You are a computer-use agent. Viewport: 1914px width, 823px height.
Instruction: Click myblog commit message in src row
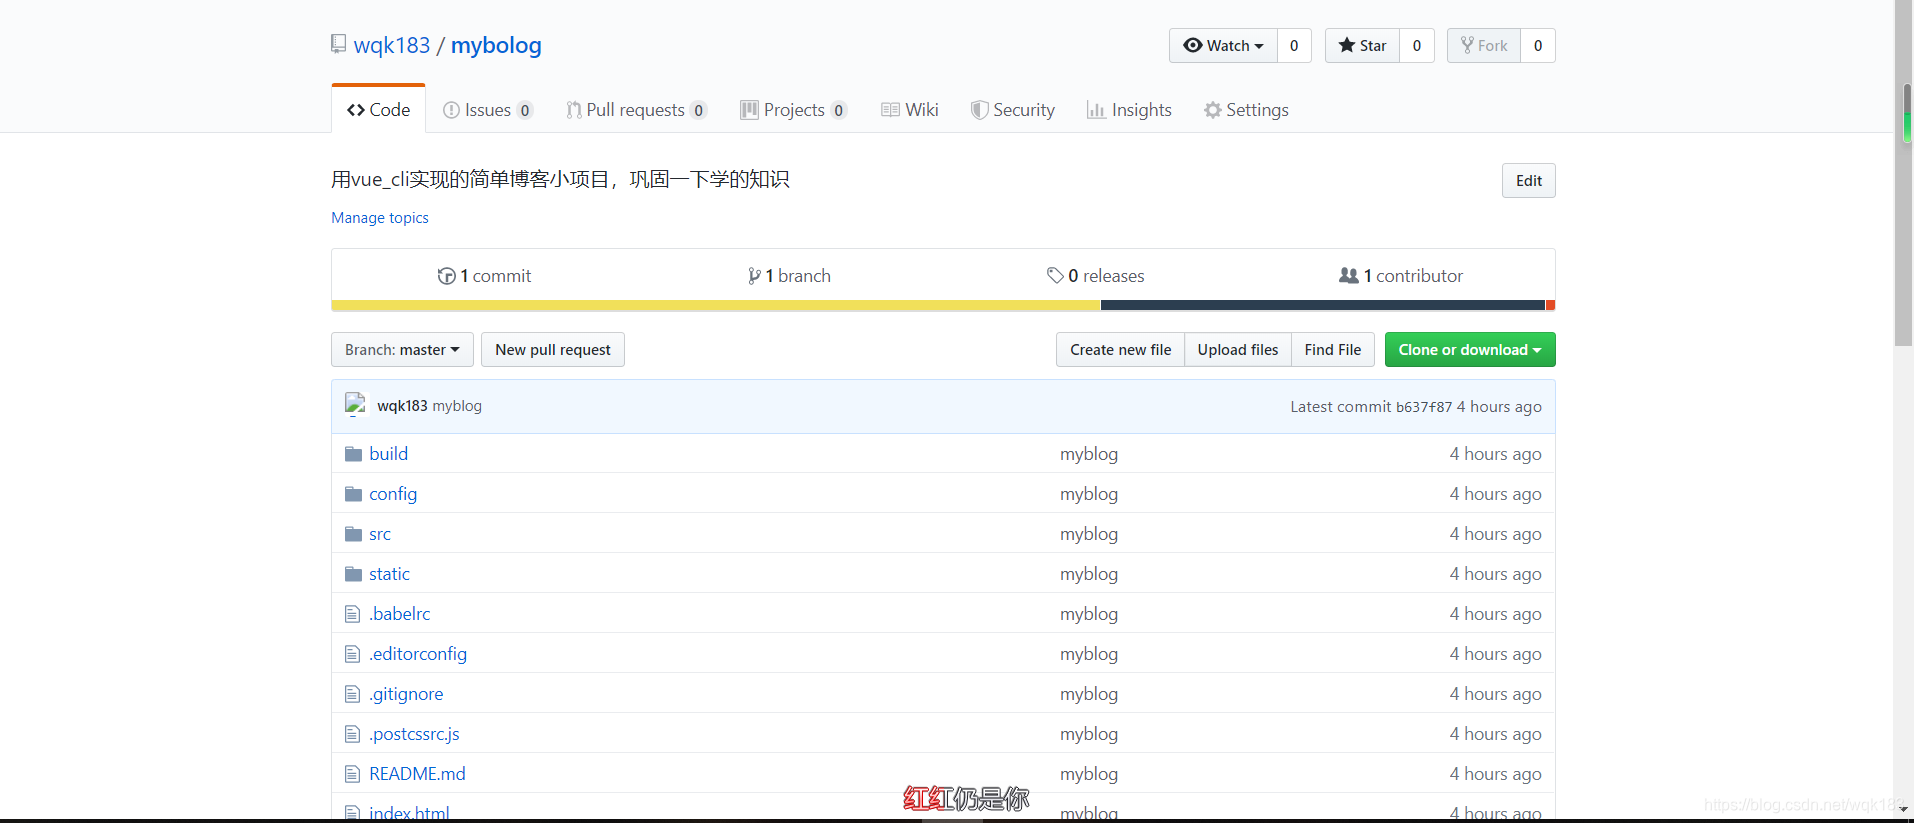[x=1089, y=534]
